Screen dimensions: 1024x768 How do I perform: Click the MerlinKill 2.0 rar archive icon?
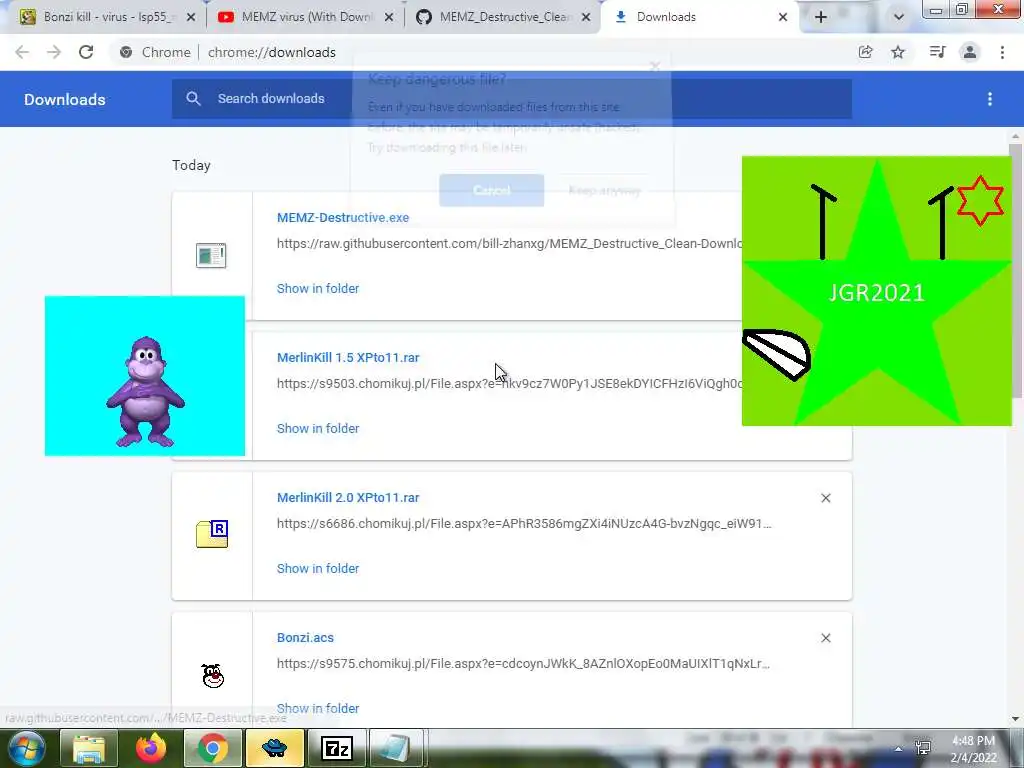click(x=212, y=534)
